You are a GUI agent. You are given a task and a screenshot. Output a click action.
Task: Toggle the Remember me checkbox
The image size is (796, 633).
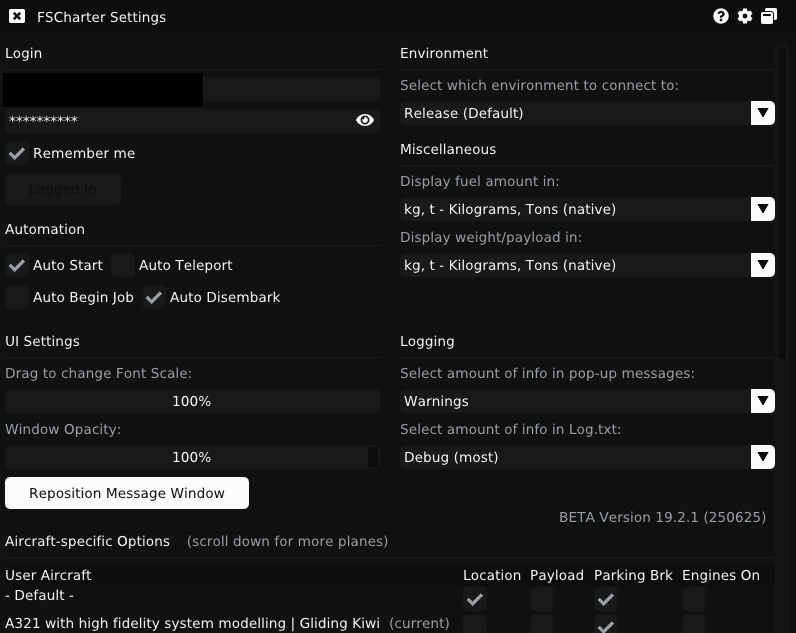[x=17, y=153]
